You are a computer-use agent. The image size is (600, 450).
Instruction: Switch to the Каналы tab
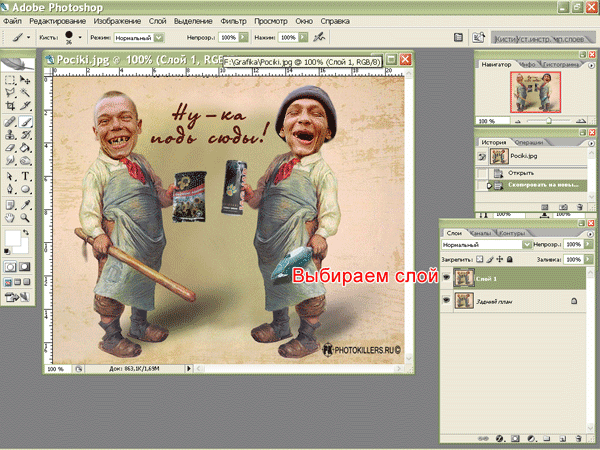click(x=480, y=233)
